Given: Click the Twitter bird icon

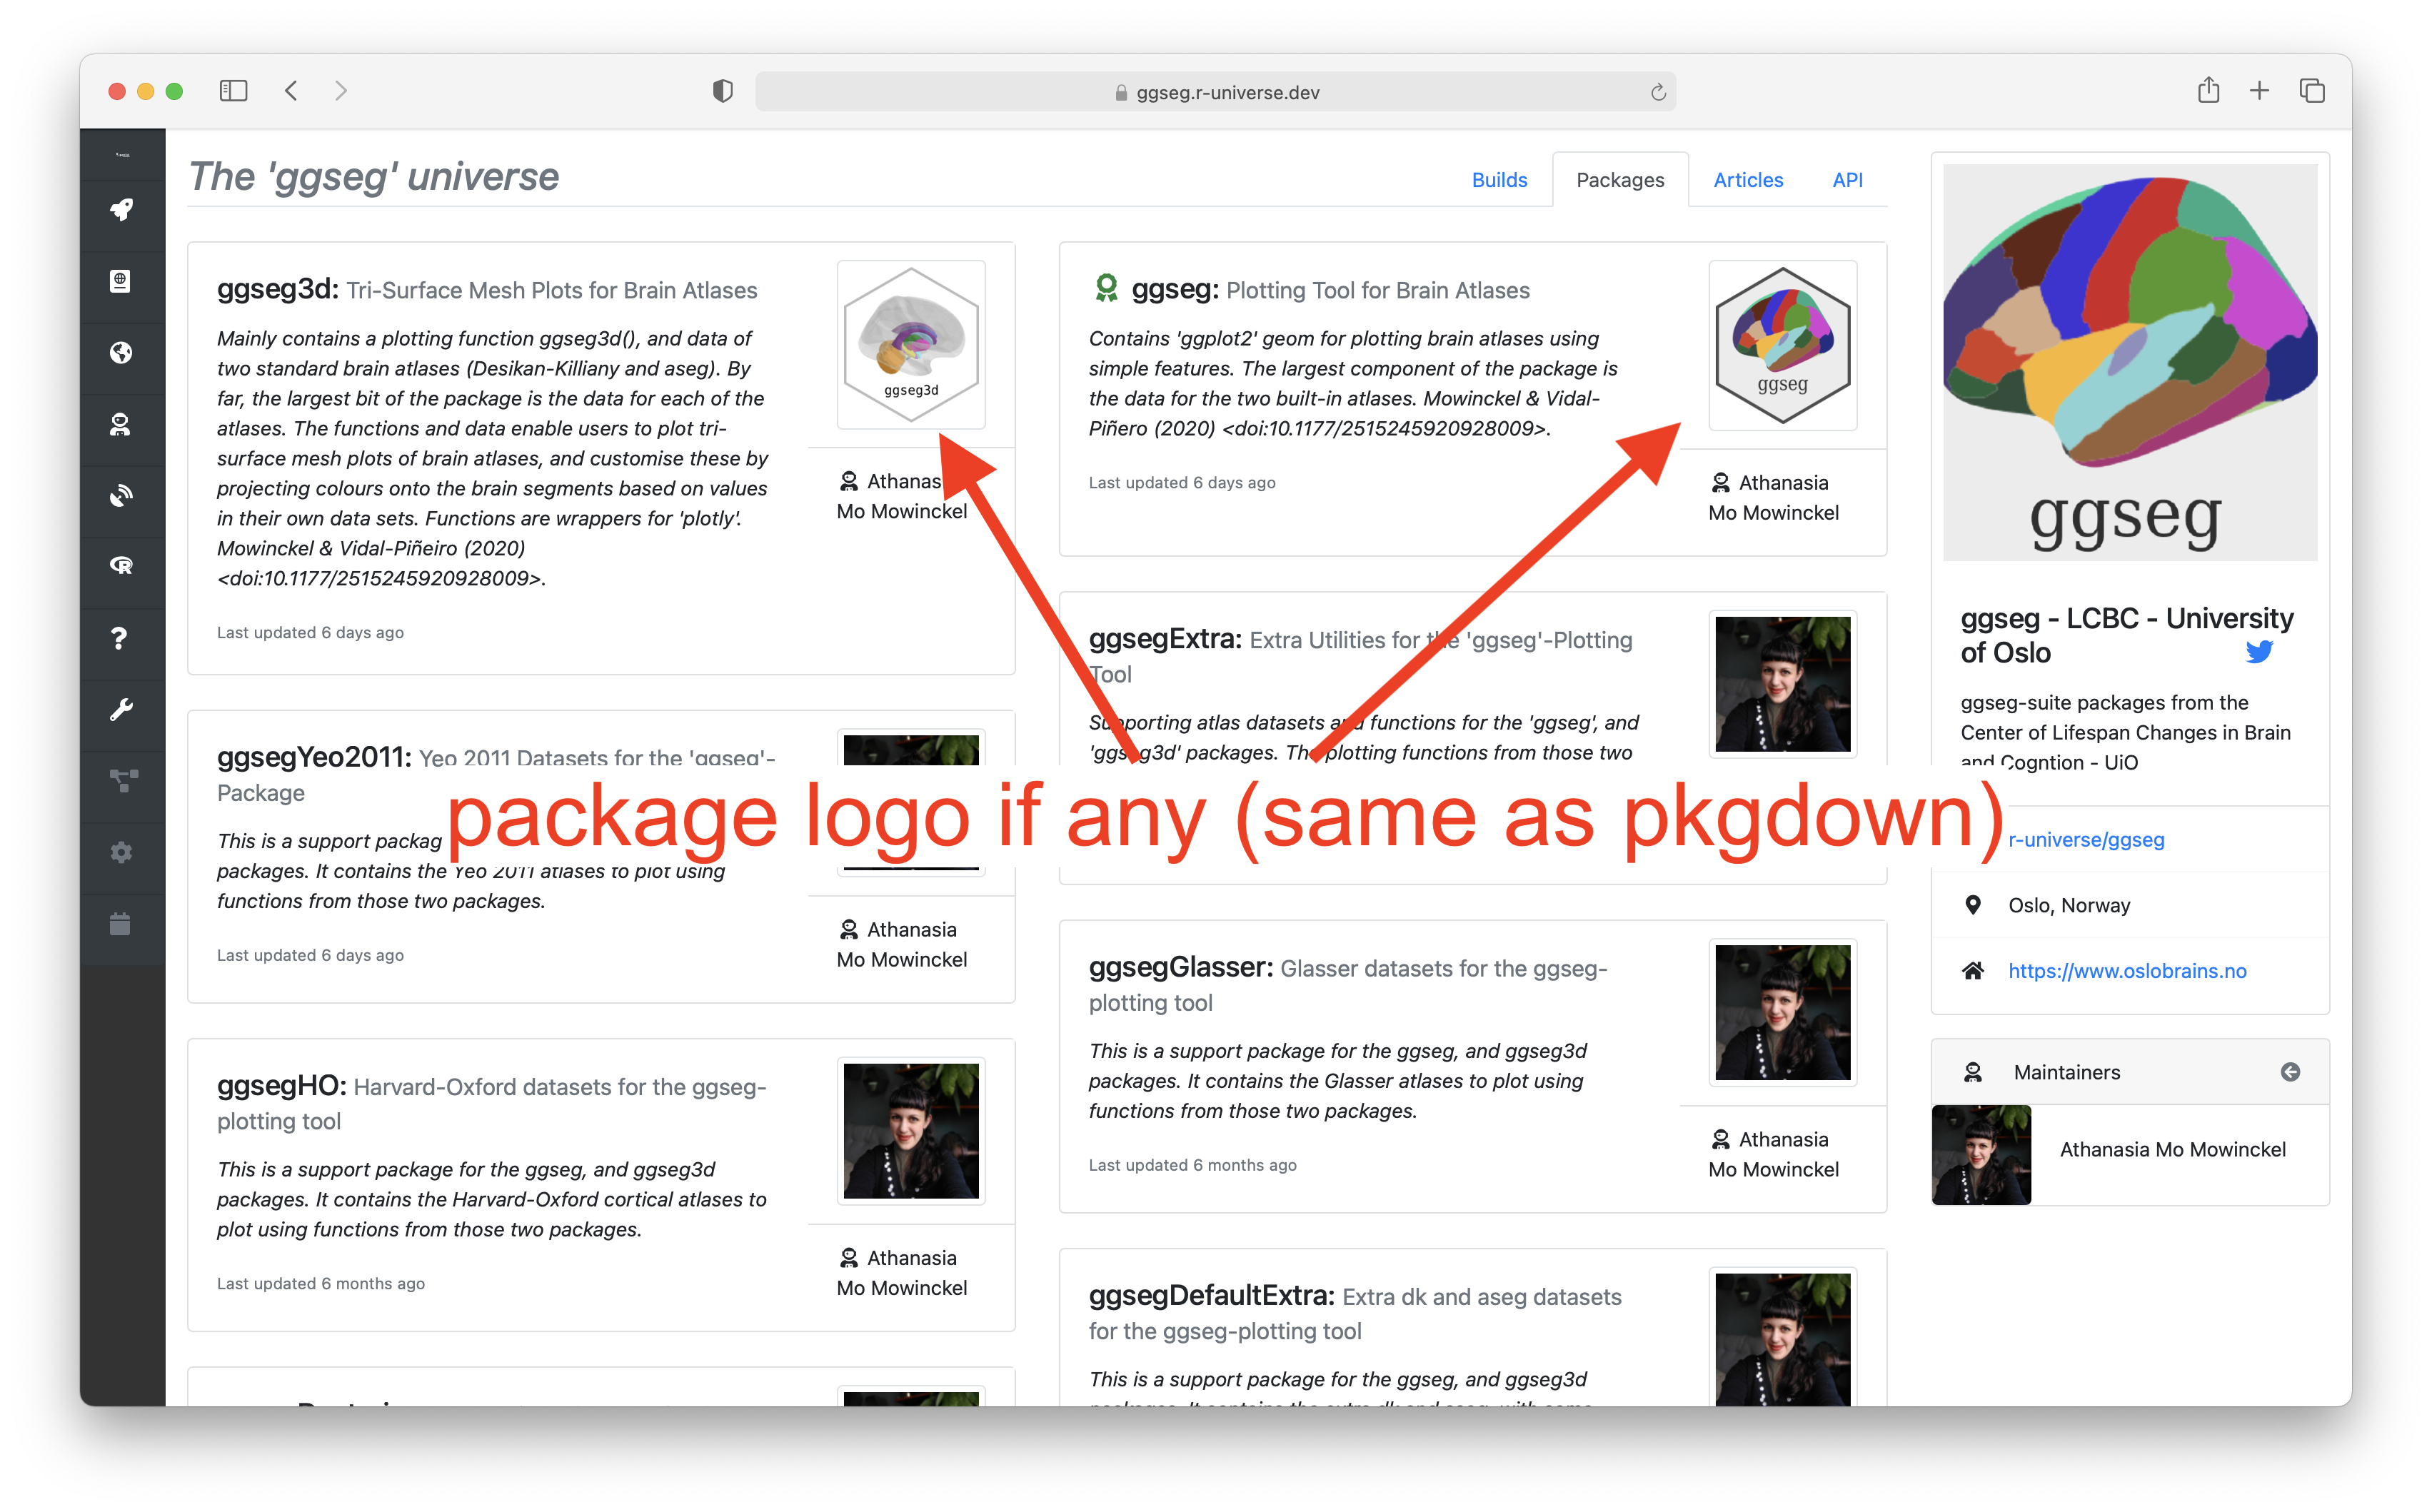Looking at the screenshot, I should [2259, 652].
